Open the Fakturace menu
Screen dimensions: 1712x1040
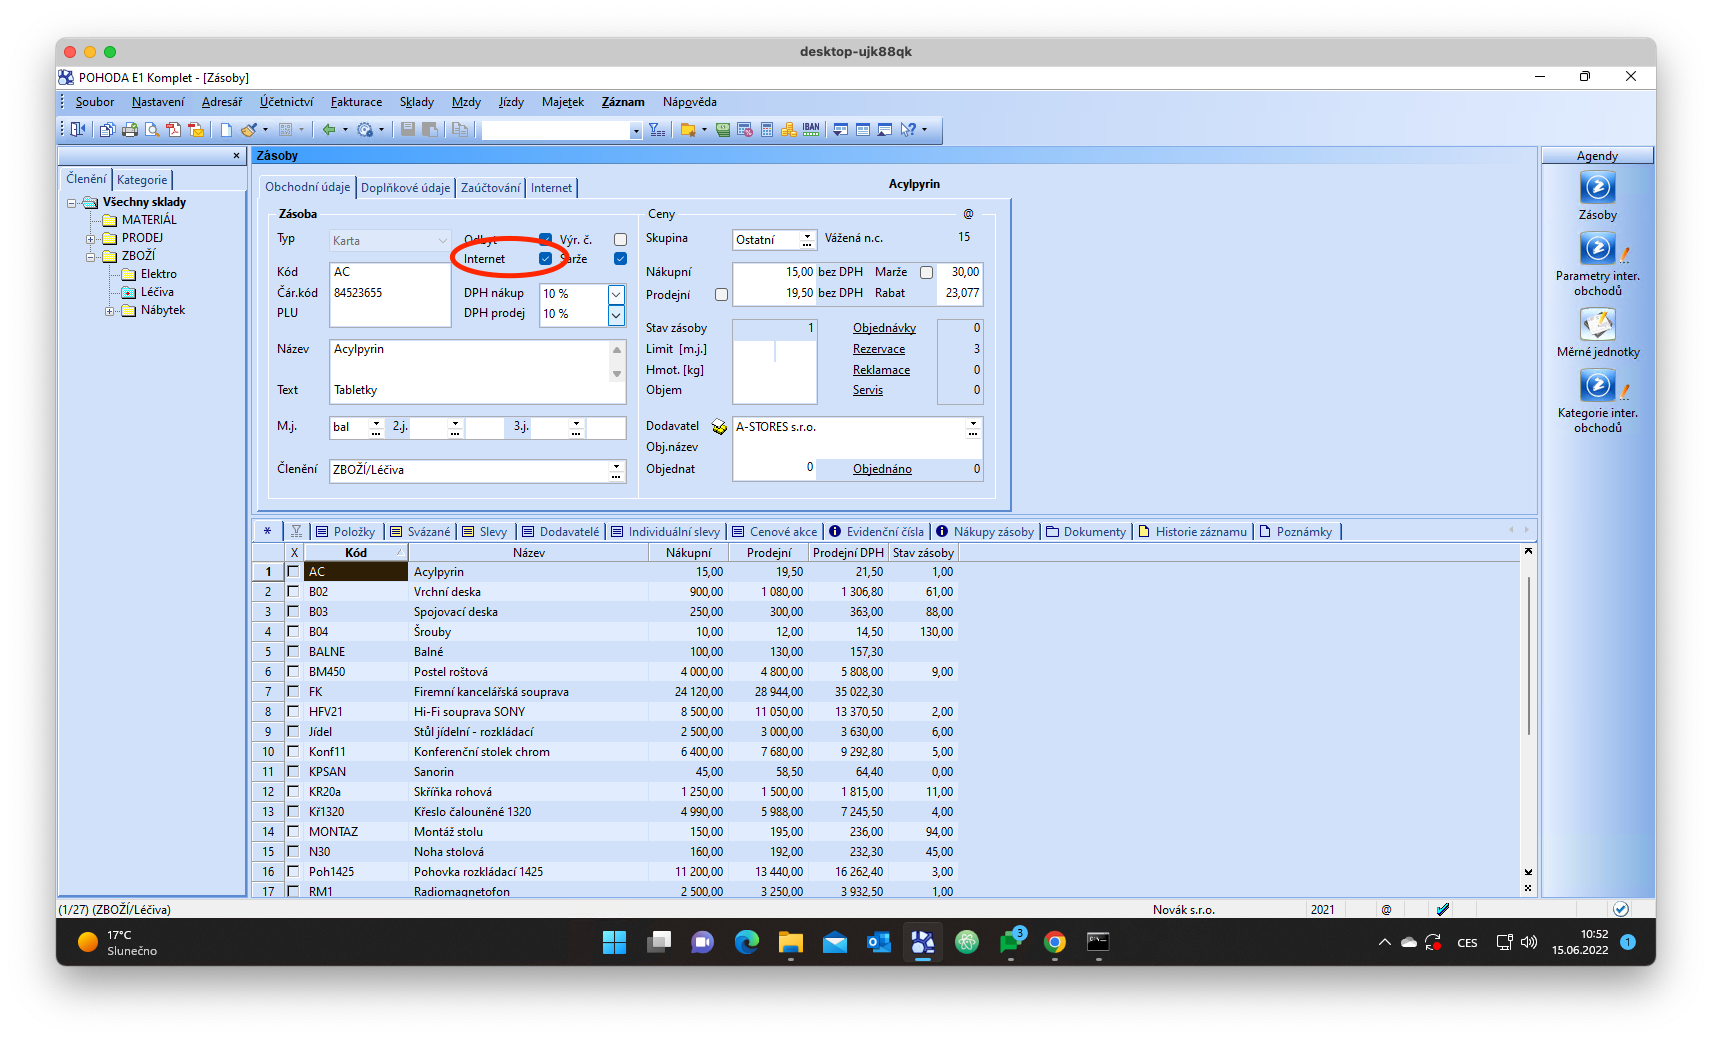pos(356,102)
